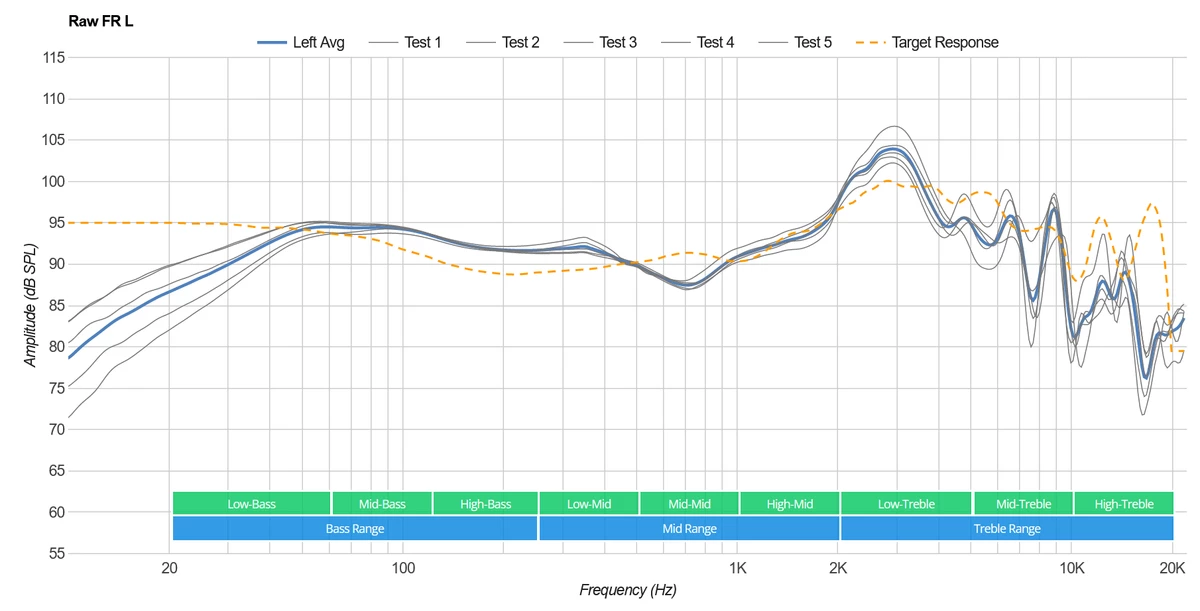Image resolution: width=1200 pixels, height=611 pixels.
Task: Select the Mid-Treble band label
Action: [1023, 503]
